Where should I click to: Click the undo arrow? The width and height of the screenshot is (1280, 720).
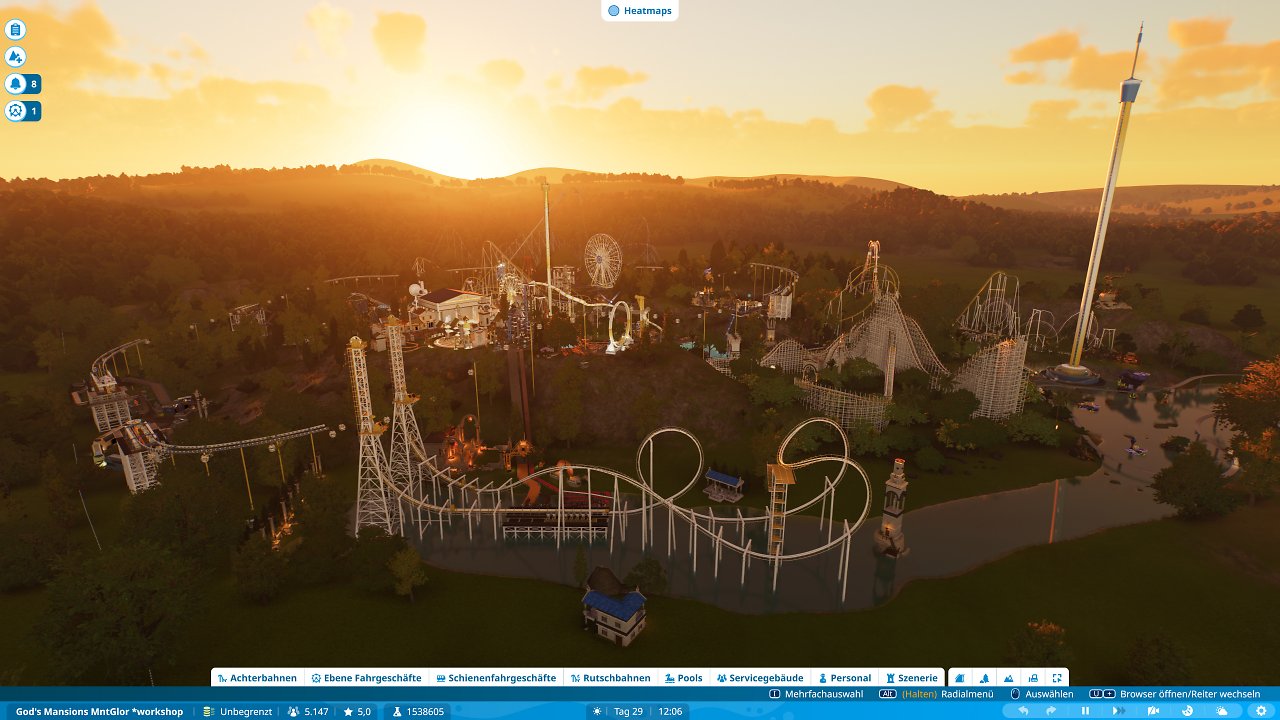[1023, 711]
